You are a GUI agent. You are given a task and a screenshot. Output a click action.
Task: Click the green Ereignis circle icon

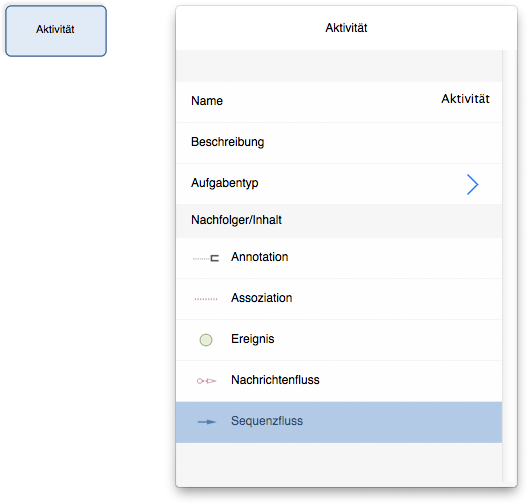pos(206,340)
